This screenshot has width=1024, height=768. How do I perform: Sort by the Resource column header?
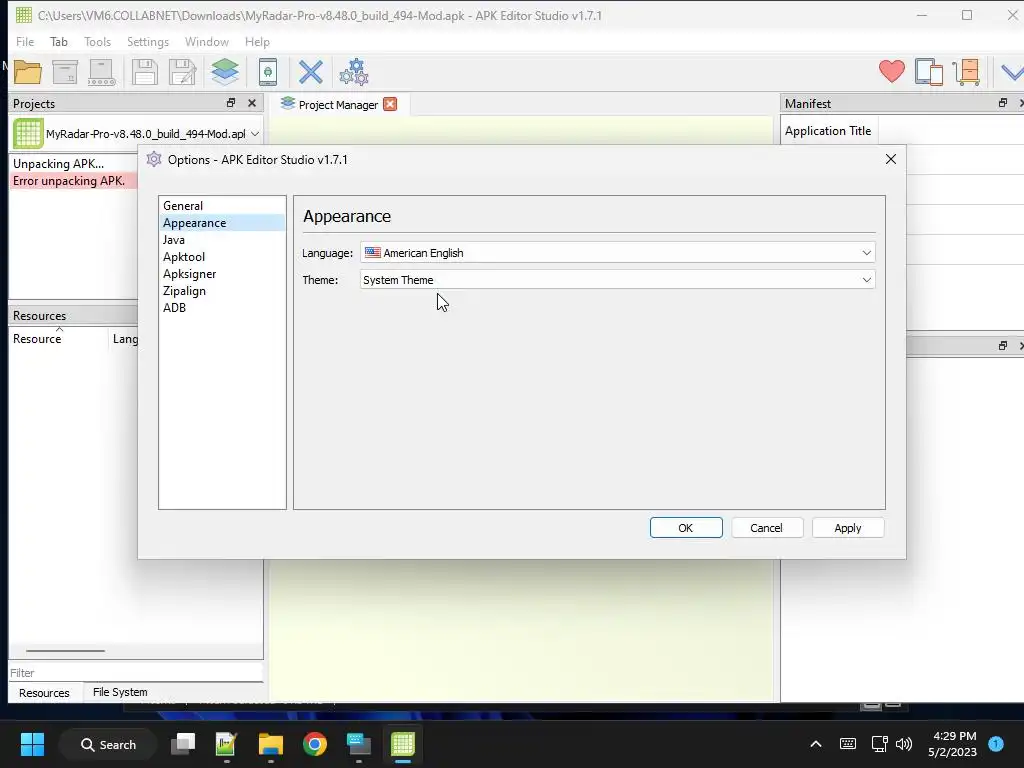pyautogui.click(x=57, y=339)
